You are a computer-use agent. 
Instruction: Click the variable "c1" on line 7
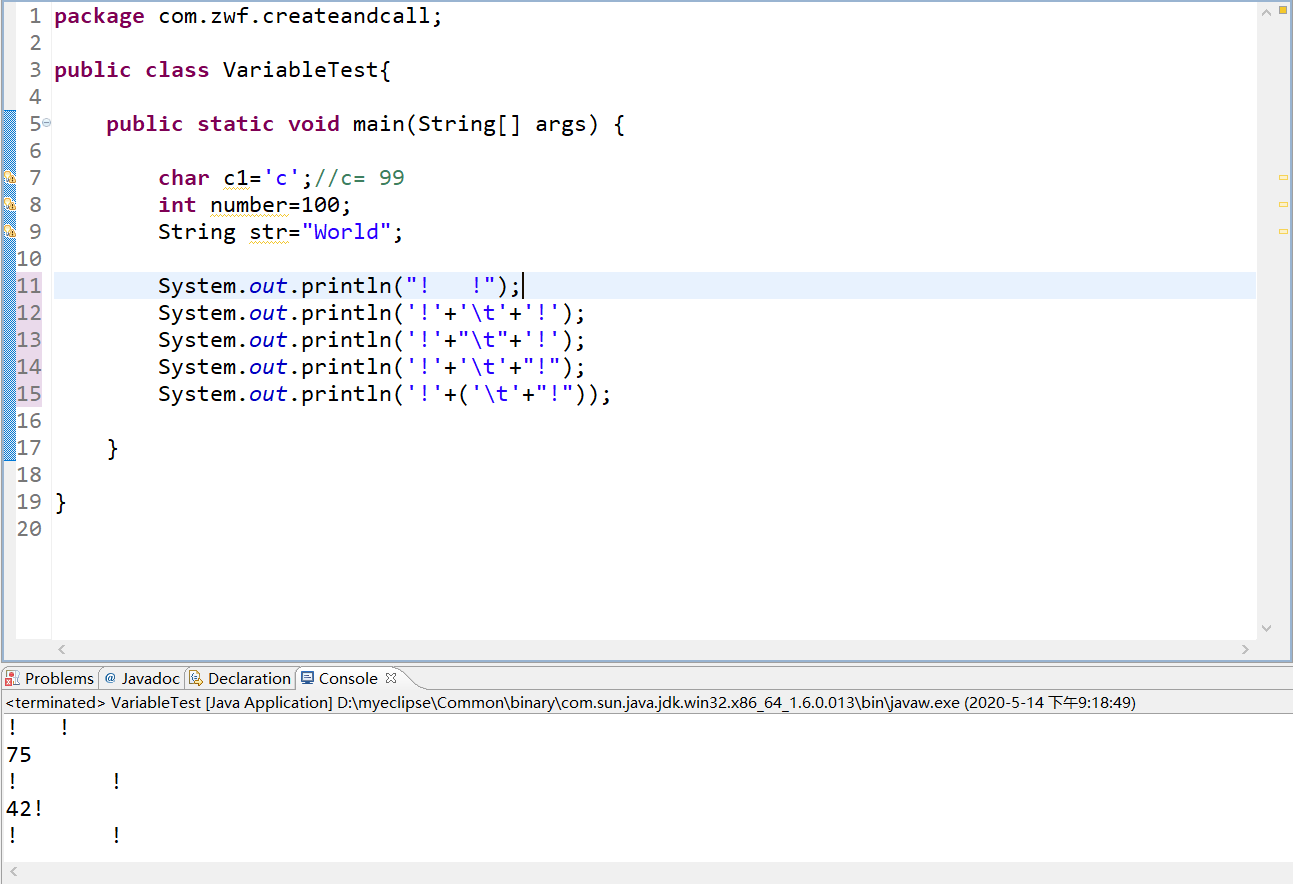point(236,178)
